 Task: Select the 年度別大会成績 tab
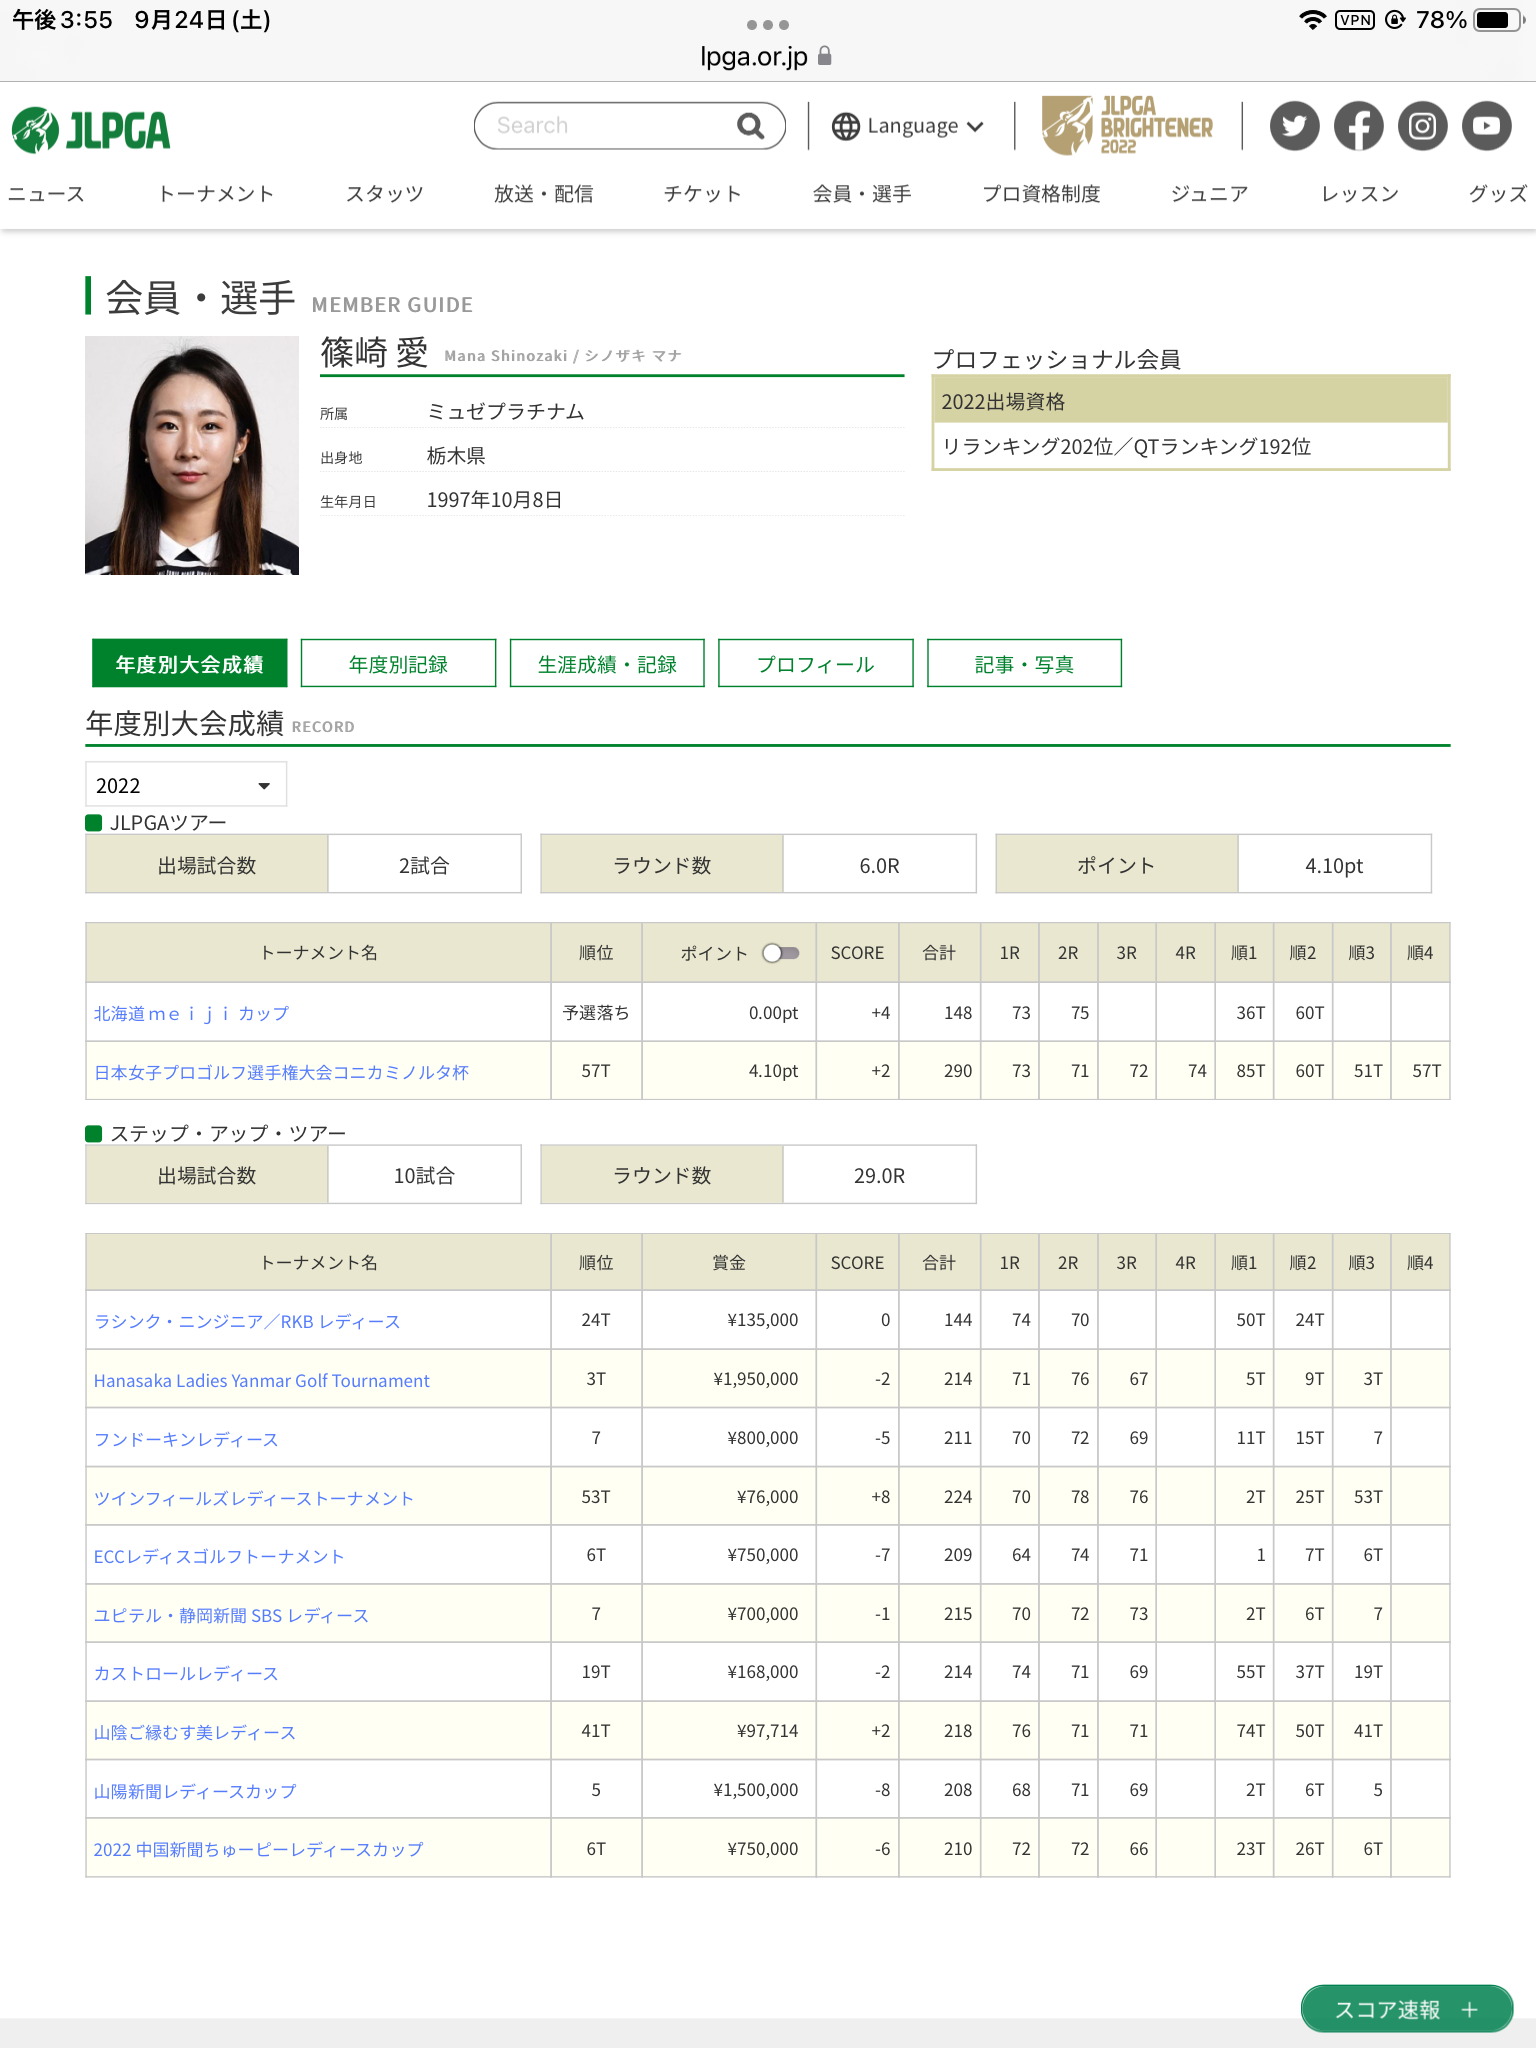189,664
